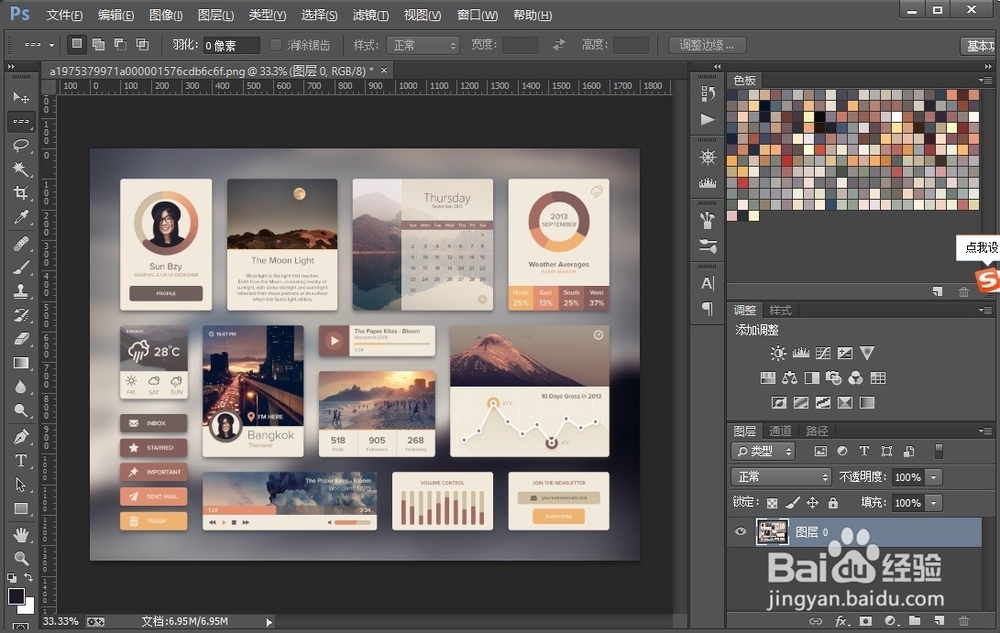Swap width and height arrows button
Screen dimensions: 1000x633
(559, 45)
